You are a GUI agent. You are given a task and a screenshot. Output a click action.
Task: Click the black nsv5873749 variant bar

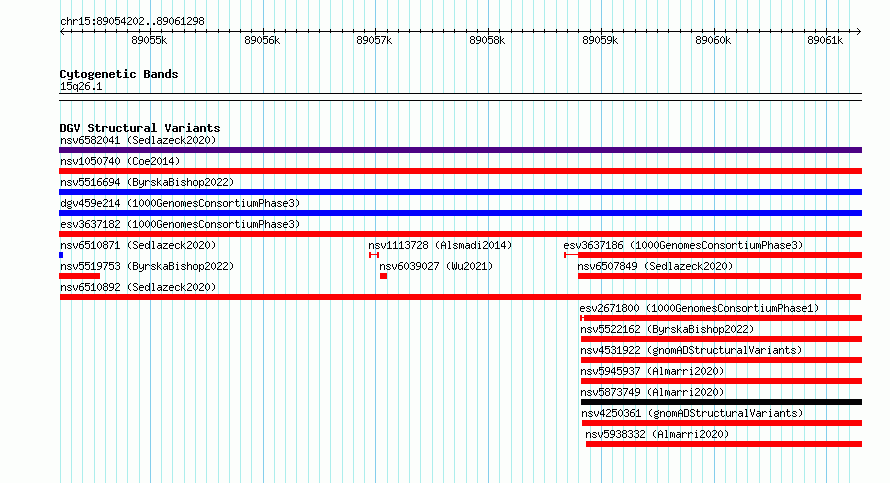(721, 402)
